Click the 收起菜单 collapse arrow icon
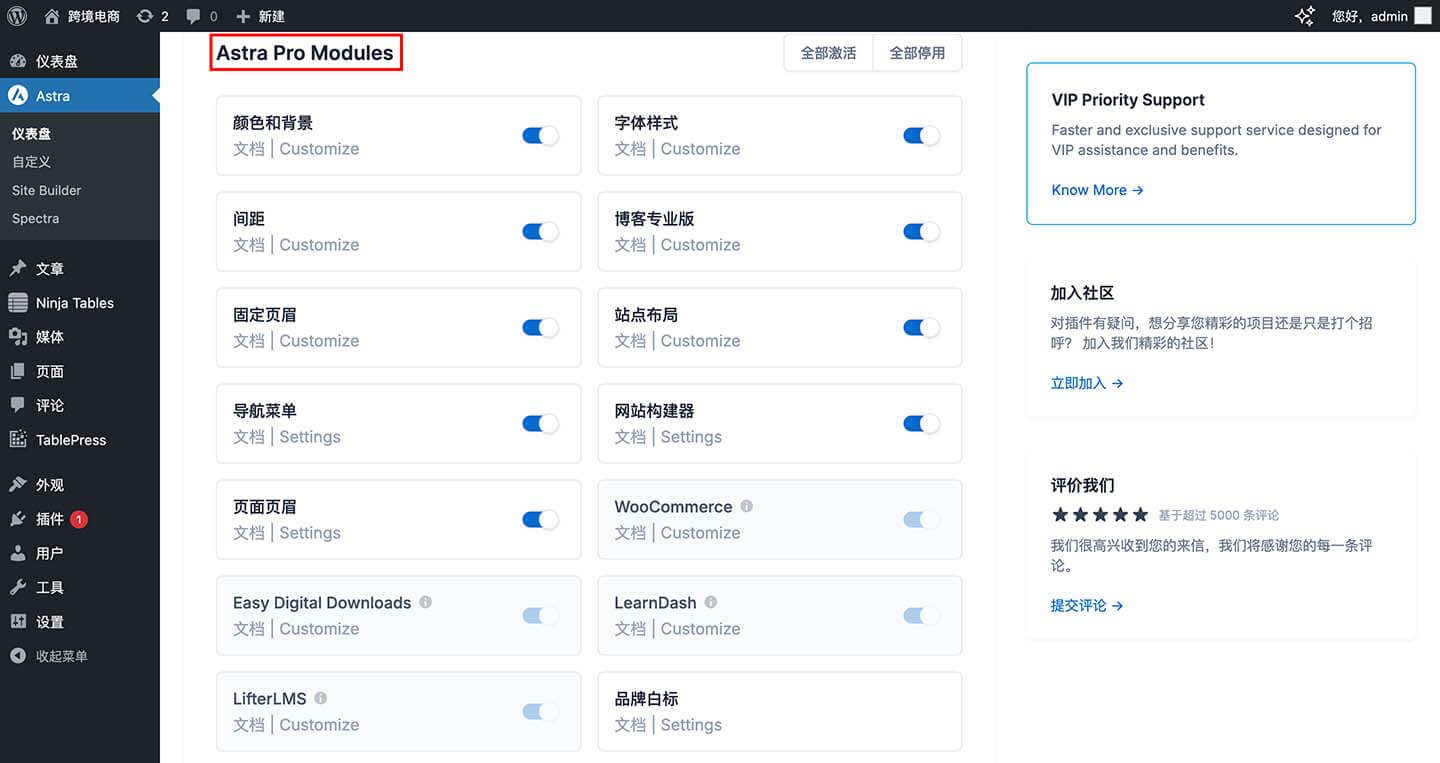Screen dimensions: 1440x763 pos(18,656)
